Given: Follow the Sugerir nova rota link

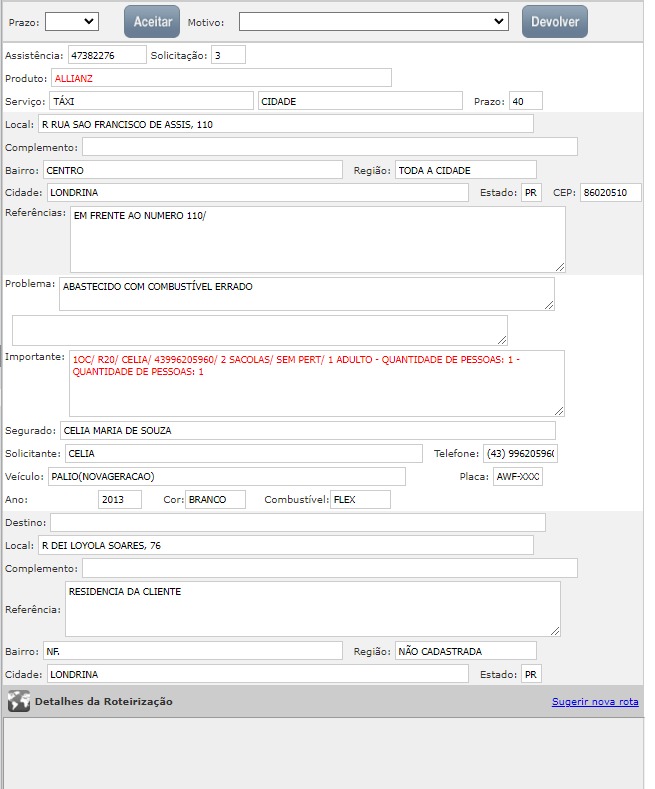Looking at the screenshot, I should [594, 701].
